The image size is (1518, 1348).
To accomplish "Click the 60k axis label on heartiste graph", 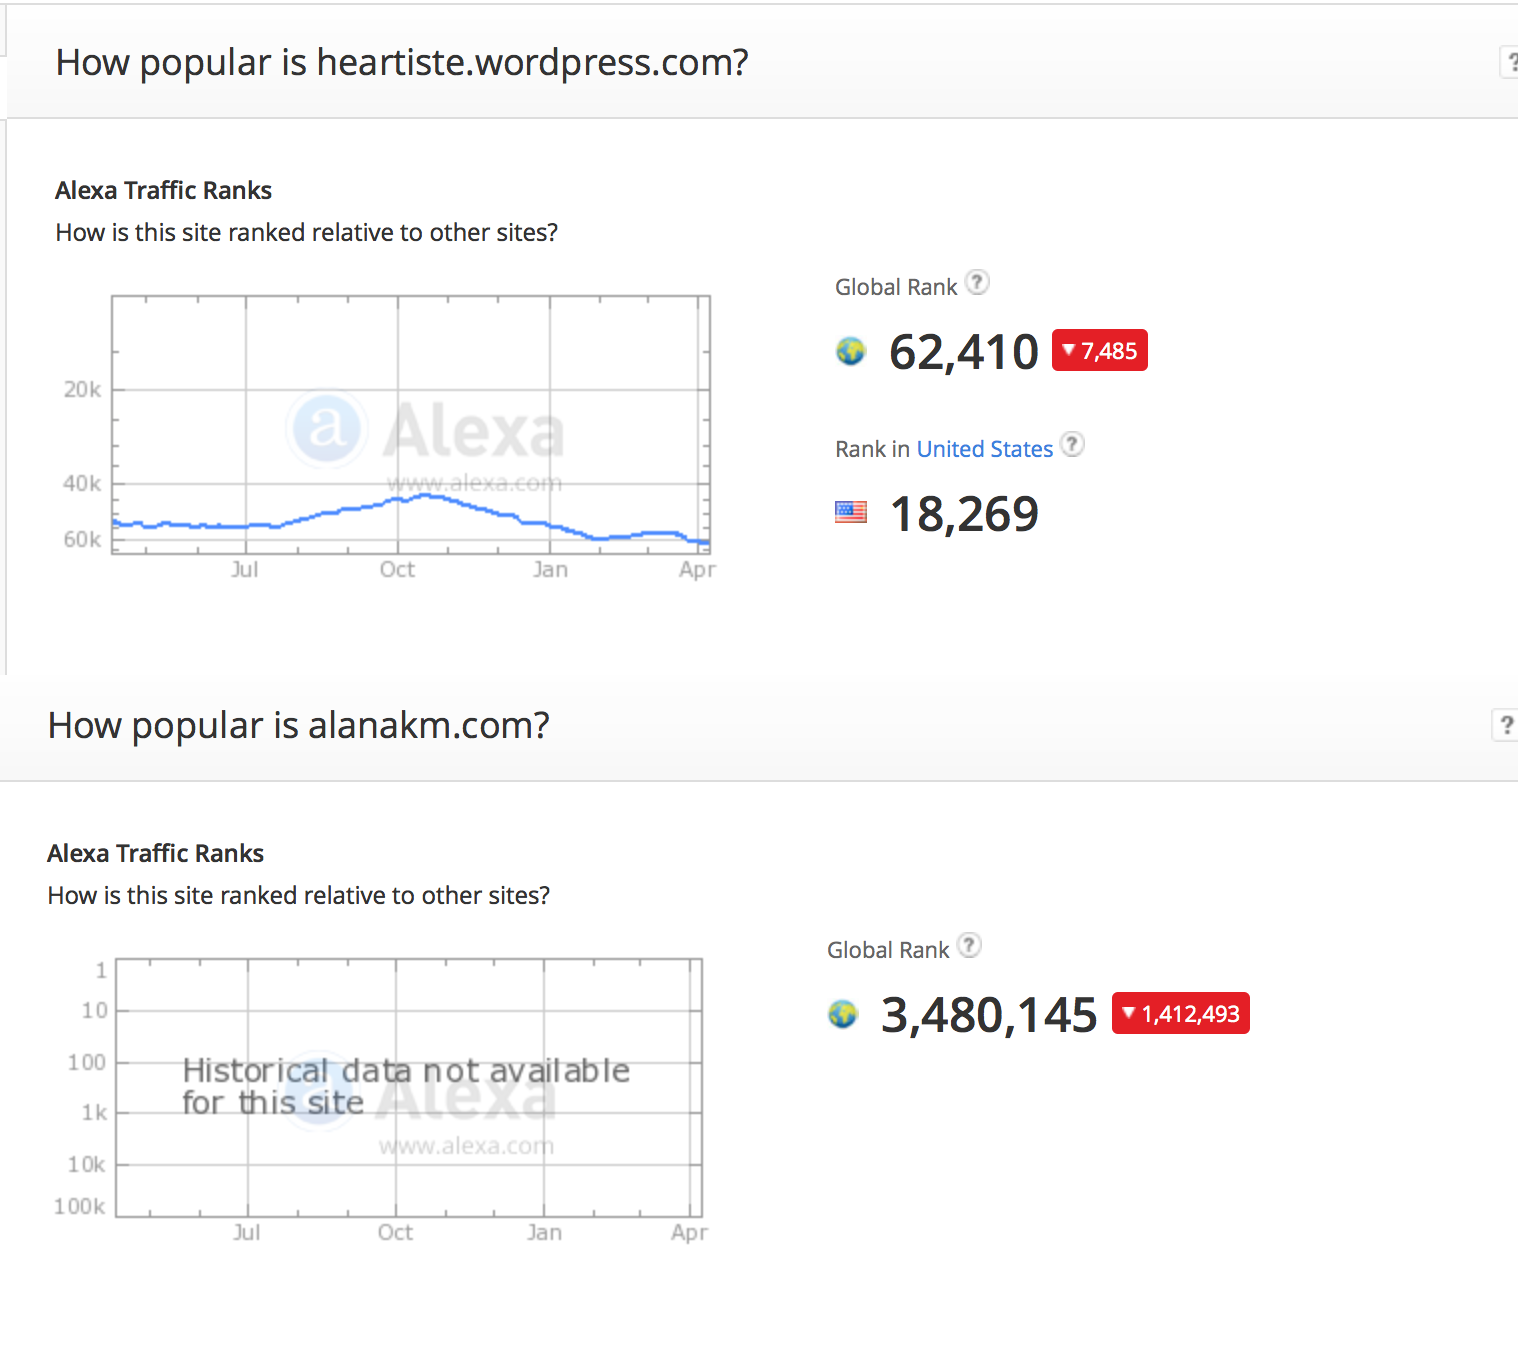I will pyautogui.click(x=82, y=539).
